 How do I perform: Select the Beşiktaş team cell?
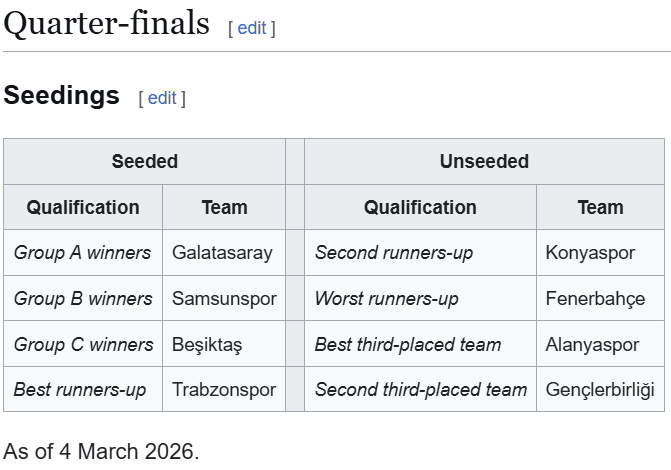[207, 345]
